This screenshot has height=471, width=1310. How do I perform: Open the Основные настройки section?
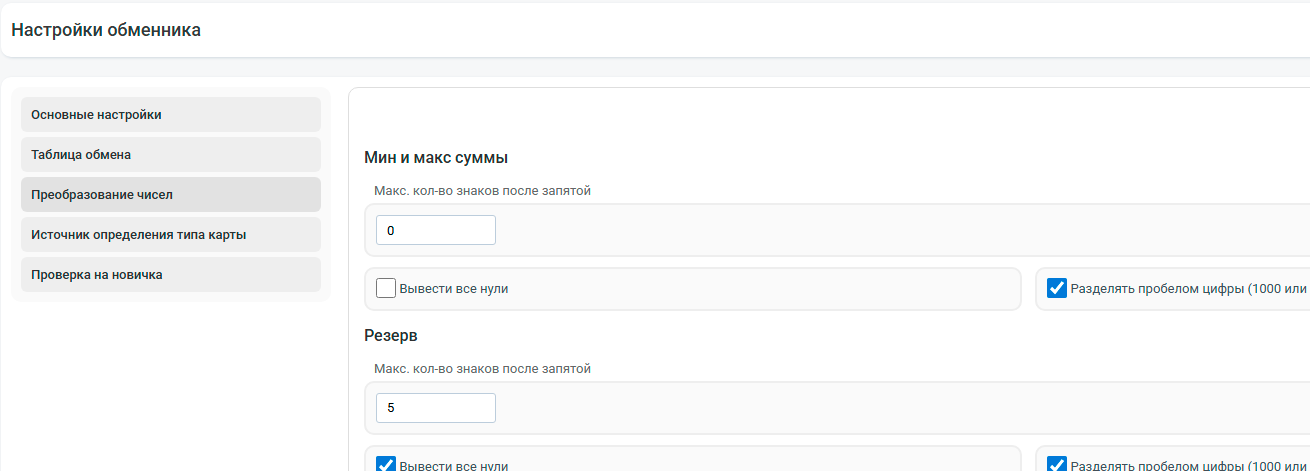pos(171,114)
